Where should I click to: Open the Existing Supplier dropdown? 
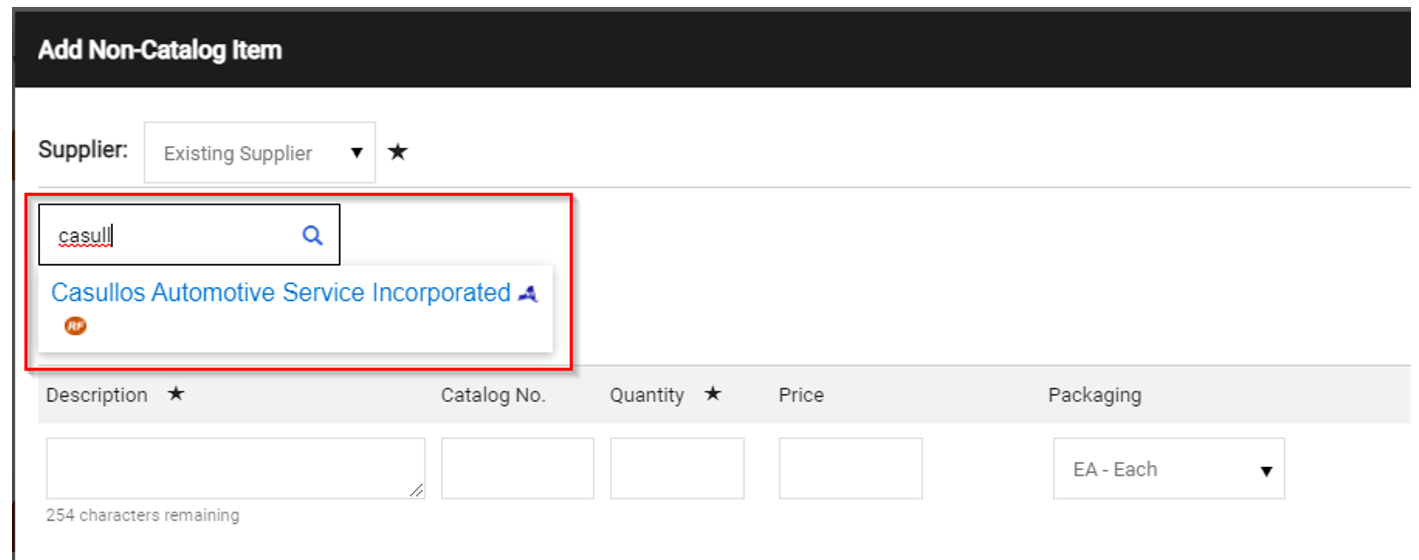pos(260,153)
